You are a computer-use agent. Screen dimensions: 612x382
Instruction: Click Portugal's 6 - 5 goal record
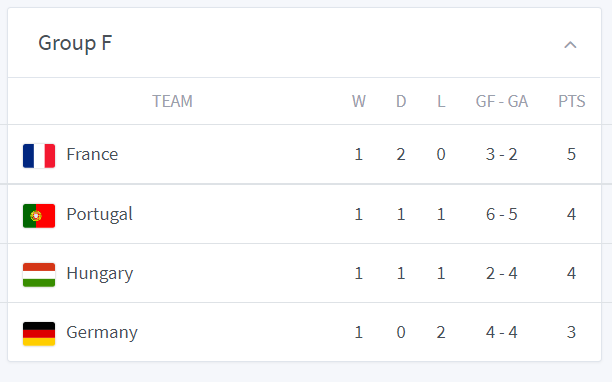(x=502, y=215)
